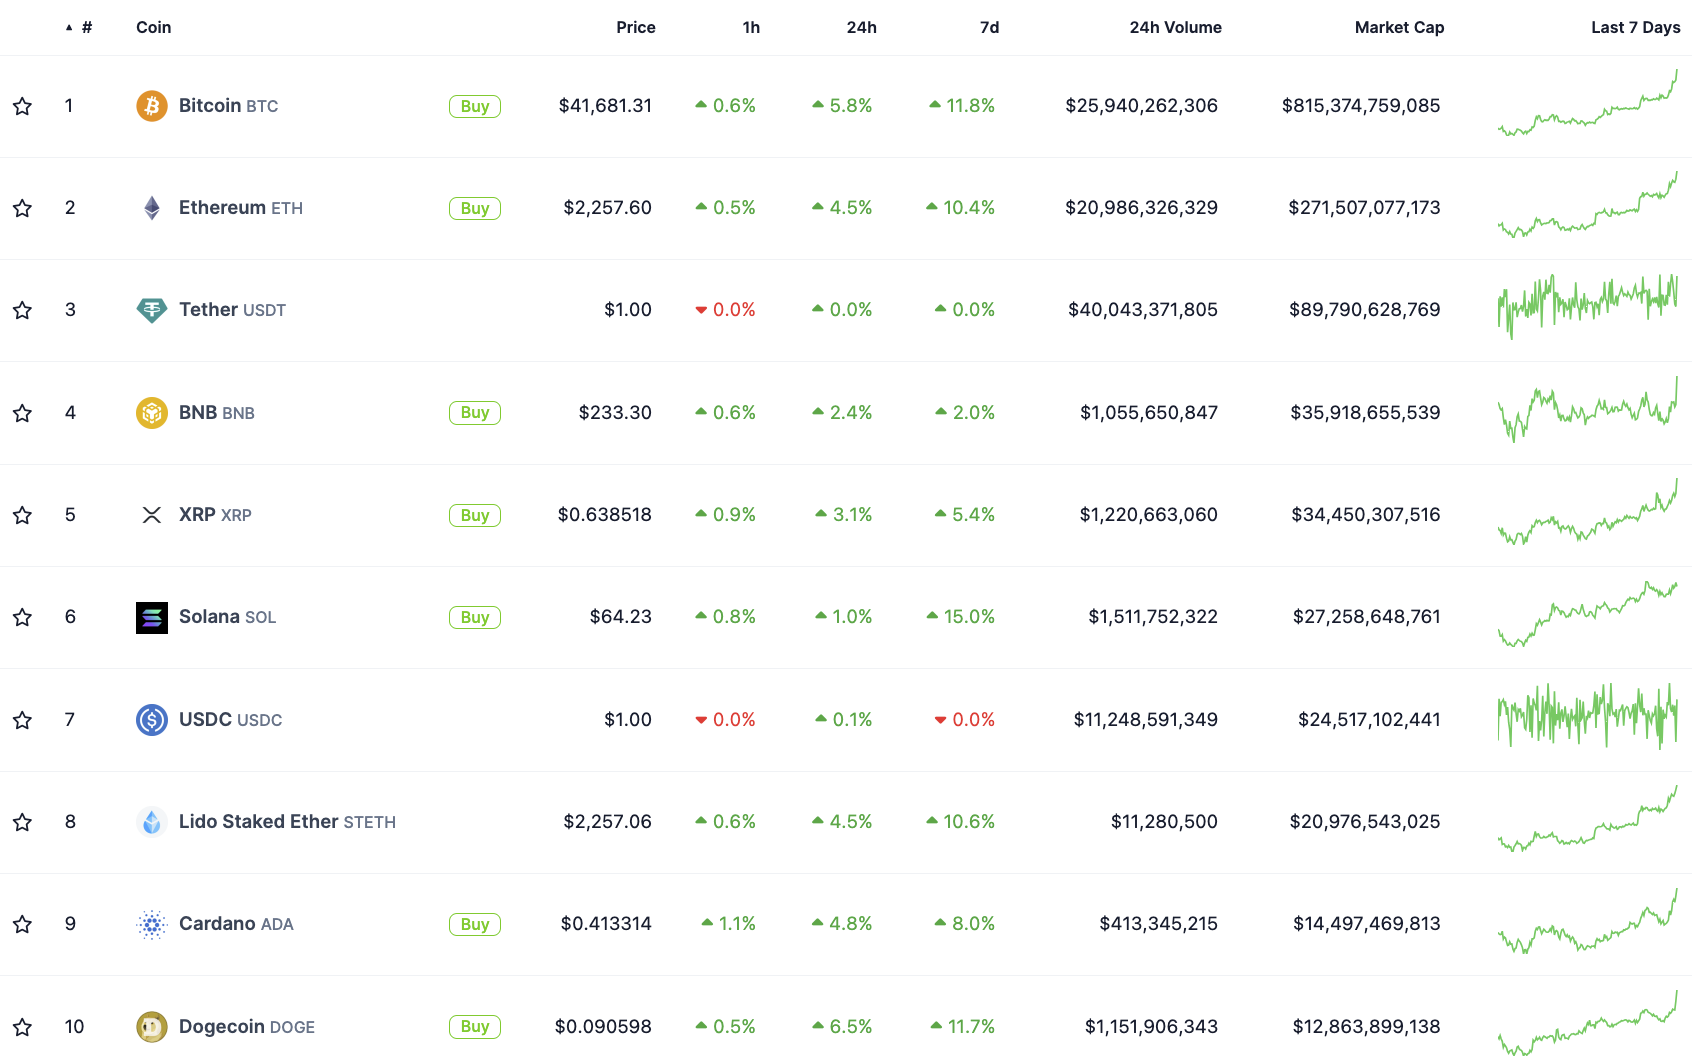Star Solana as a favorite
Image resolution: width=1698 pixels, height=1064 pixels.
tap(22, 617)
